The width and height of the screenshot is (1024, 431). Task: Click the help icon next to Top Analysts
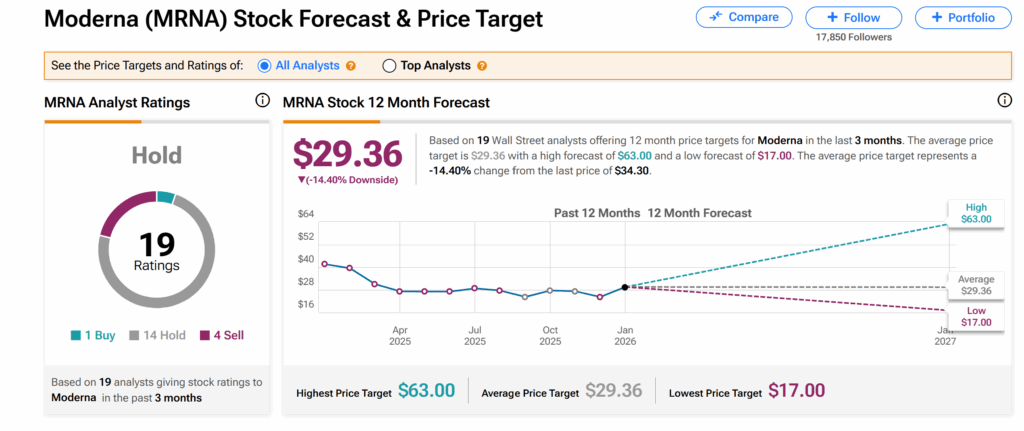(482, 66)
